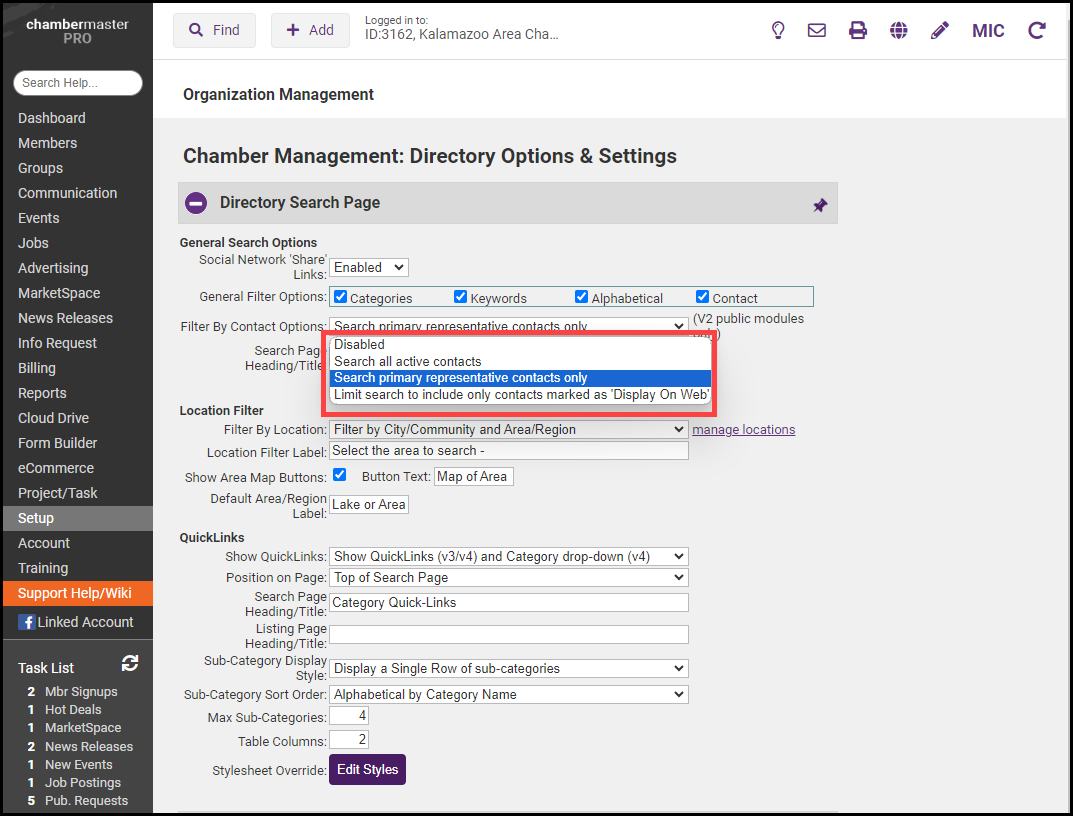This screenshot has width=1073, height=816.
Task: Open Reports in the sidebar
Action: pos(42,393)
